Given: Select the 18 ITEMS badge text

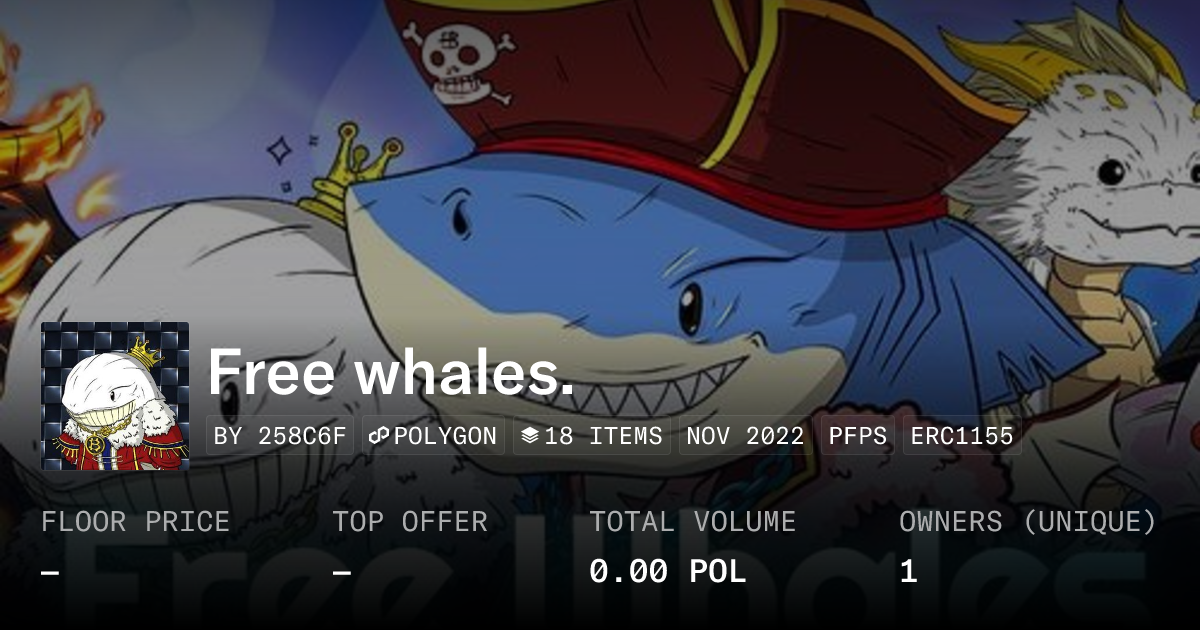Looking at the screenshot, I should tap(603, 436).
